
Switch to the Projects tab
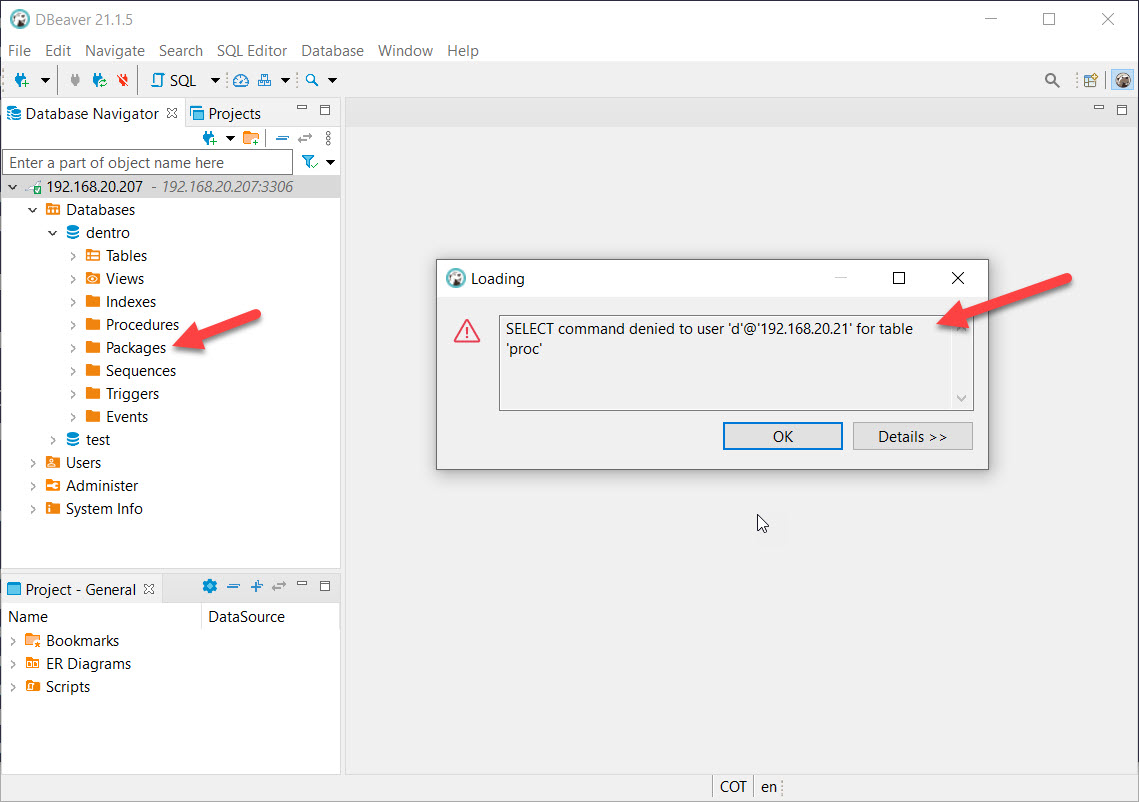click(x=226, y=114)
